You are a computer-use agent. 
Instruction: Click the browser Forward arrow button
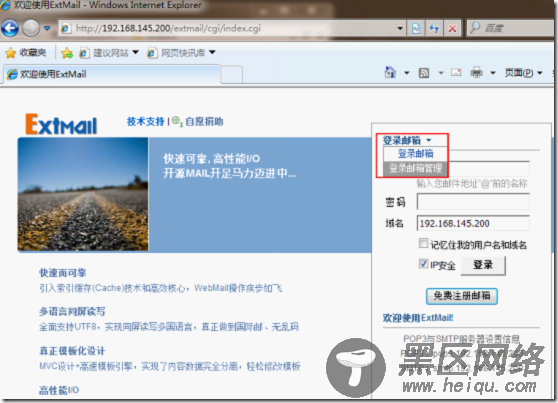click(31, 28)
